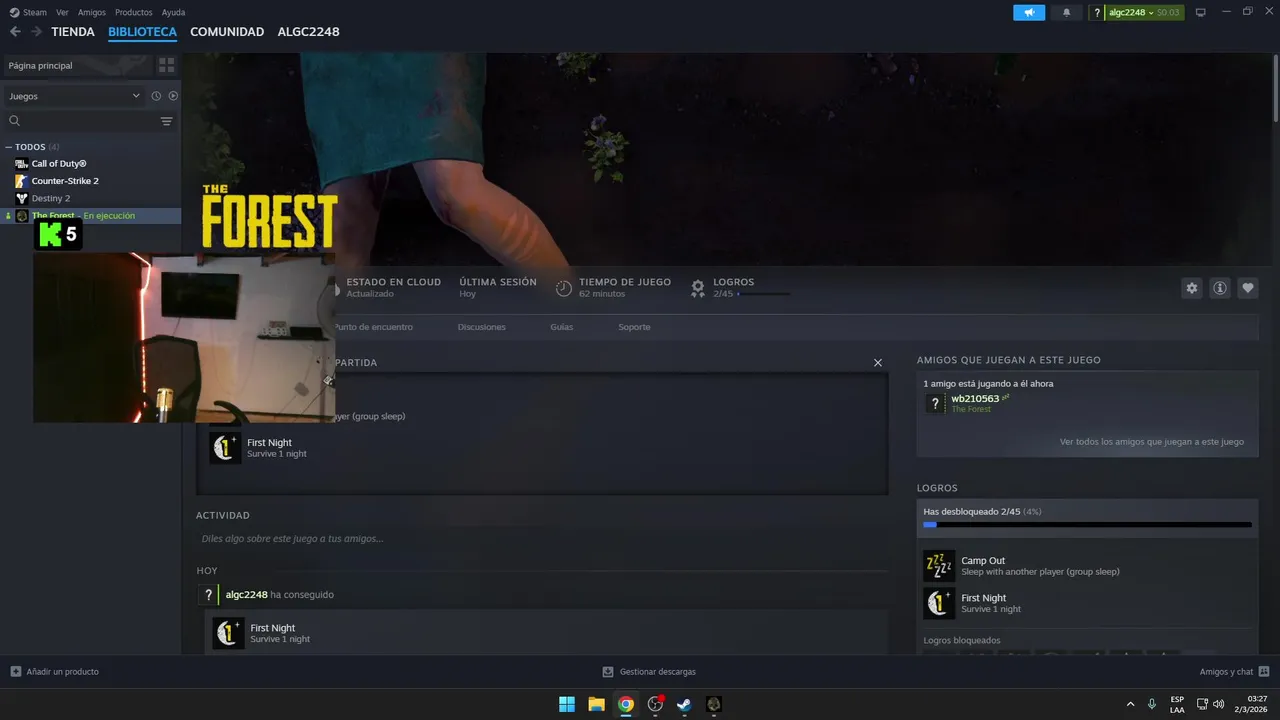Screen dimensions: 1280x720
Task: Go forward with the right arrow
Action: tap(37, 32)
